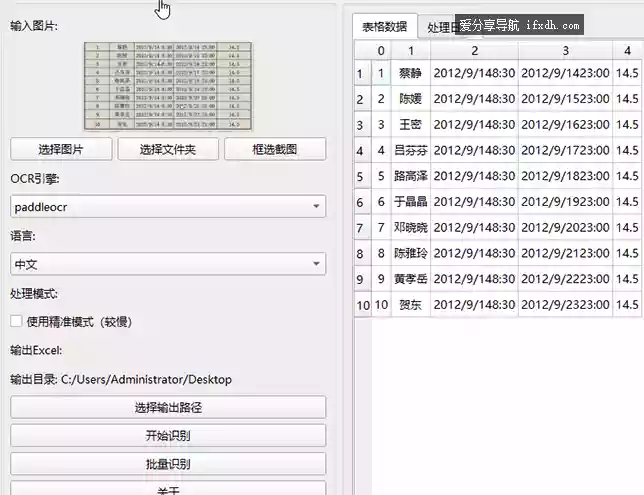644x495 pixels.
Task: Select row header 10 in table
Action: click(363, 305)
